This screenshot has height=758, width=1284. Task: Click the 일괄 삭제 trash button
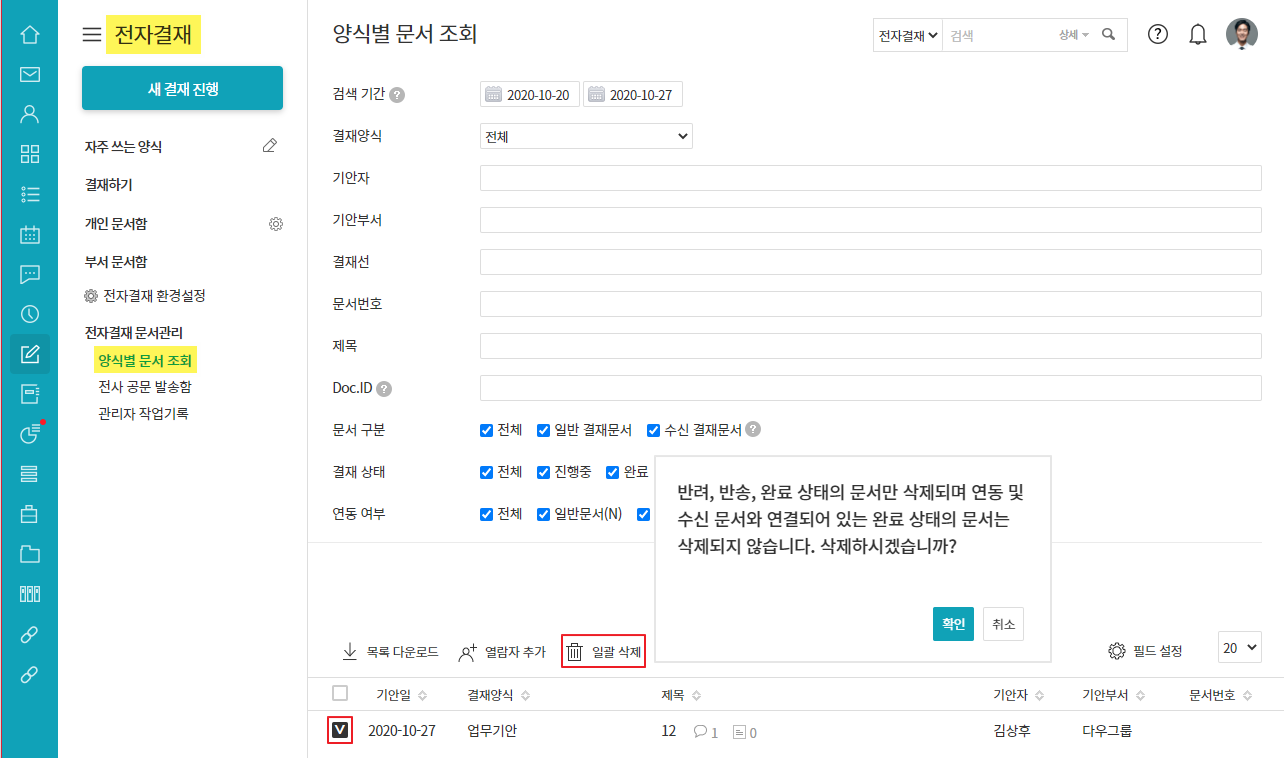tap(603, 652)
